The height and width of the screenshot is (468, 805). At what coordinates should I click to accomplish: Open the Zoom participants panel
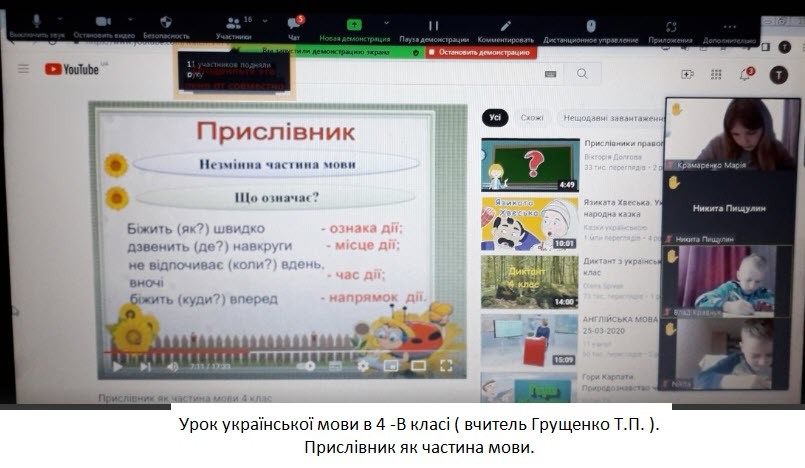233,26
